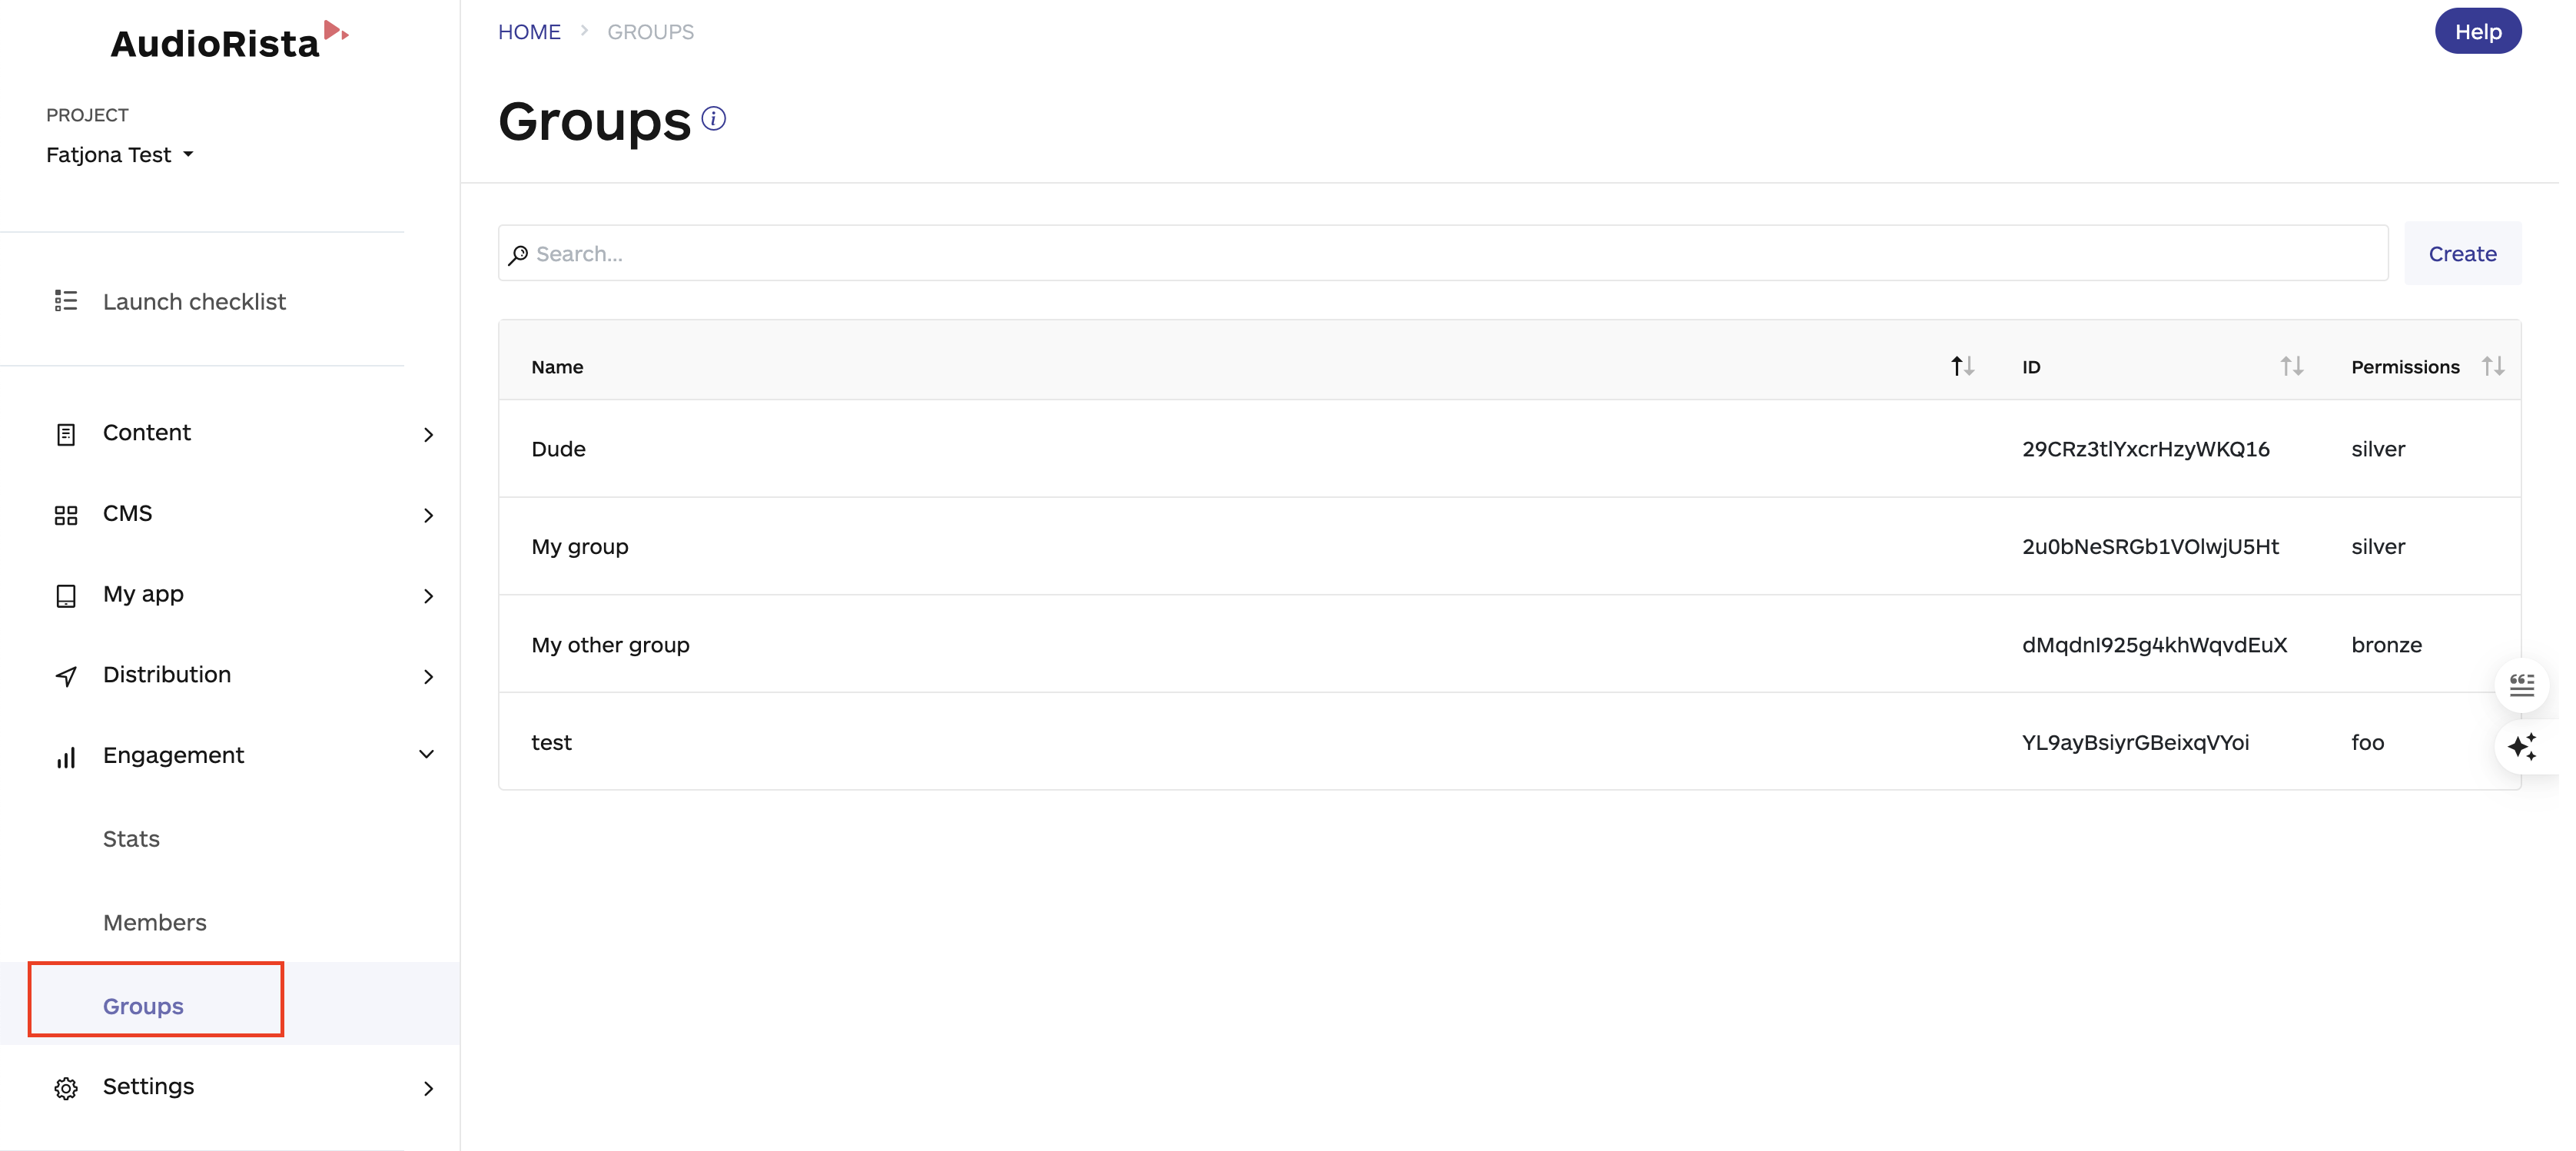Screen dimensions: 2576x1151
Task: Select the Launch checklist icon in the sidebar
Action: tap(65, 300)
